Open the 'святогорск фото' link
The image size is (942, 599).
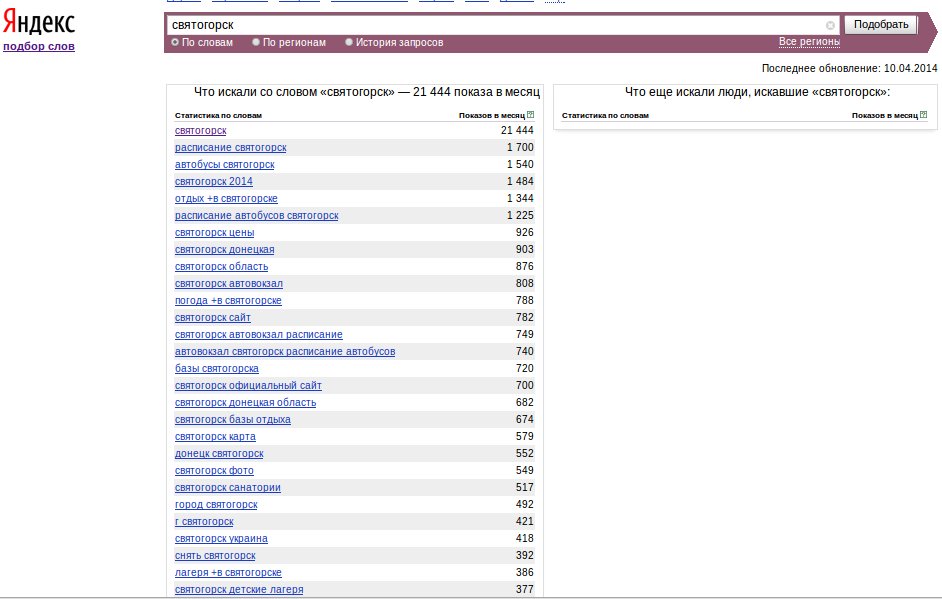[x=214, y=470]
